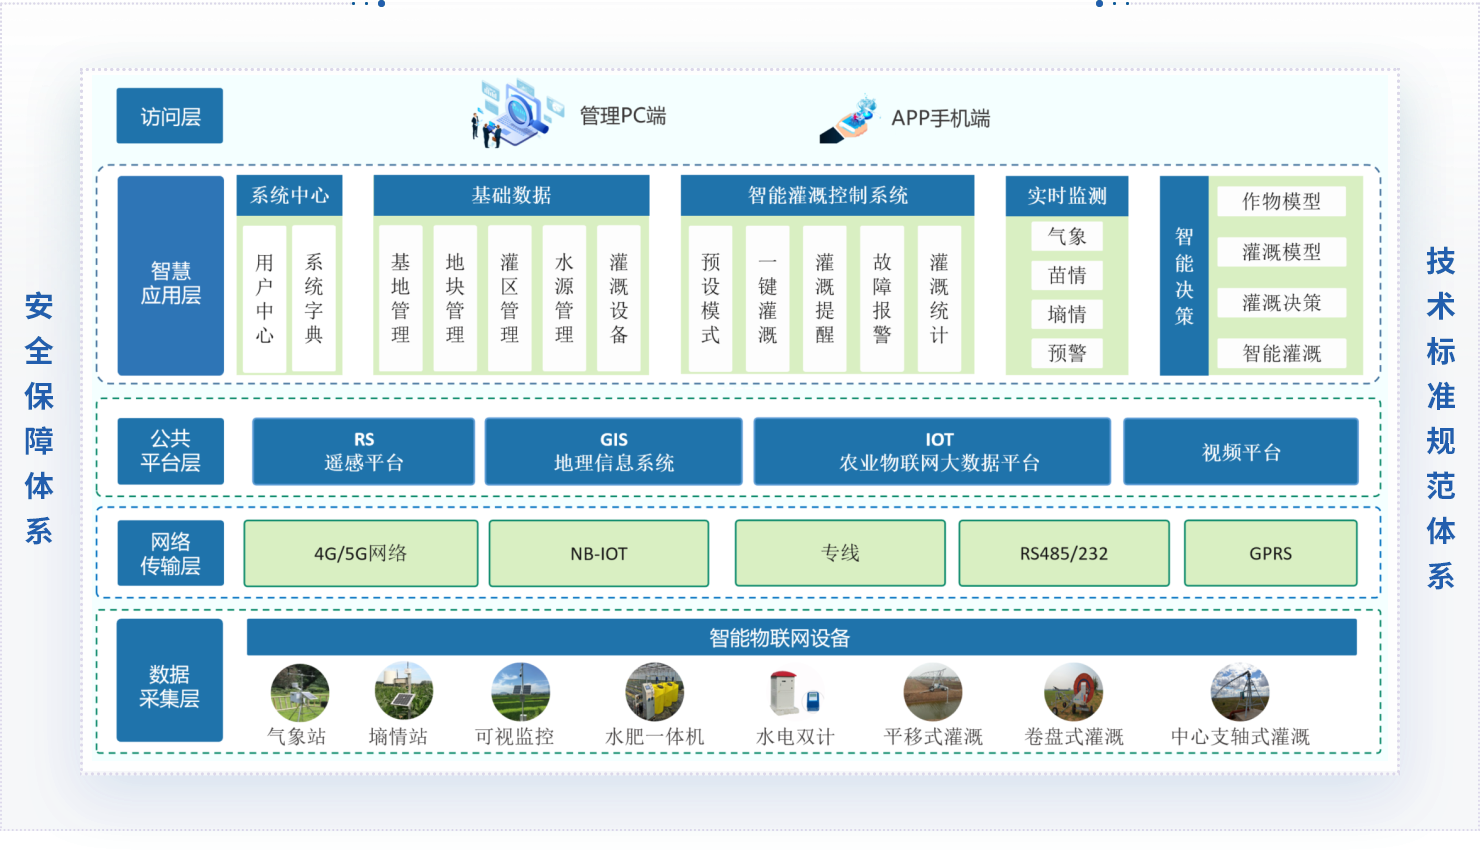
Task: Select the 平移式灌溉 circular image
Action: [932, 692]
